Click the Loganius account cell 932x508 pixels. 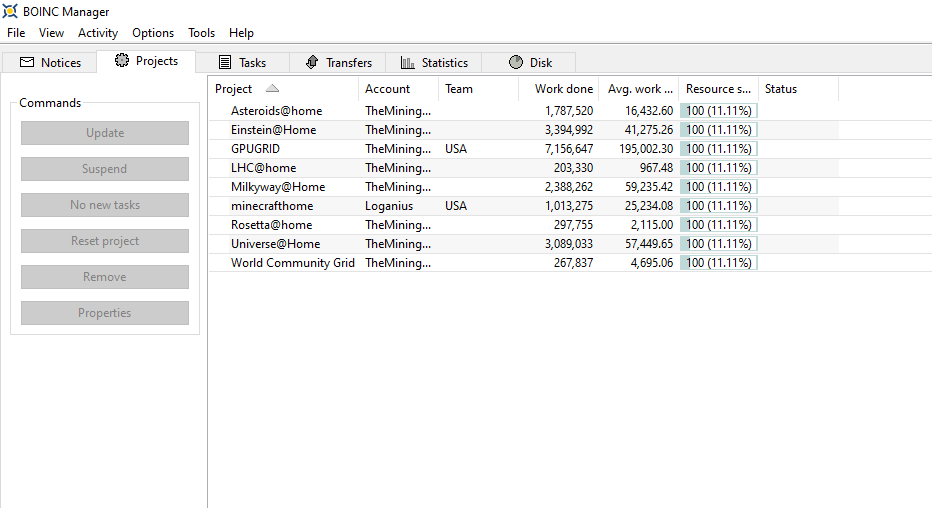tap(389, 206)
